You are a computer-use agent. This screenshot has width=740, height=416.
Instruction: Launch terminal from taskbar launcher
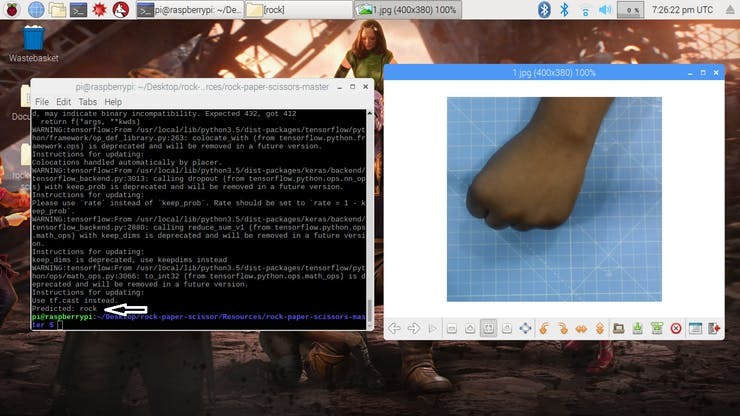pyautogui.click(x=78, y=9)
